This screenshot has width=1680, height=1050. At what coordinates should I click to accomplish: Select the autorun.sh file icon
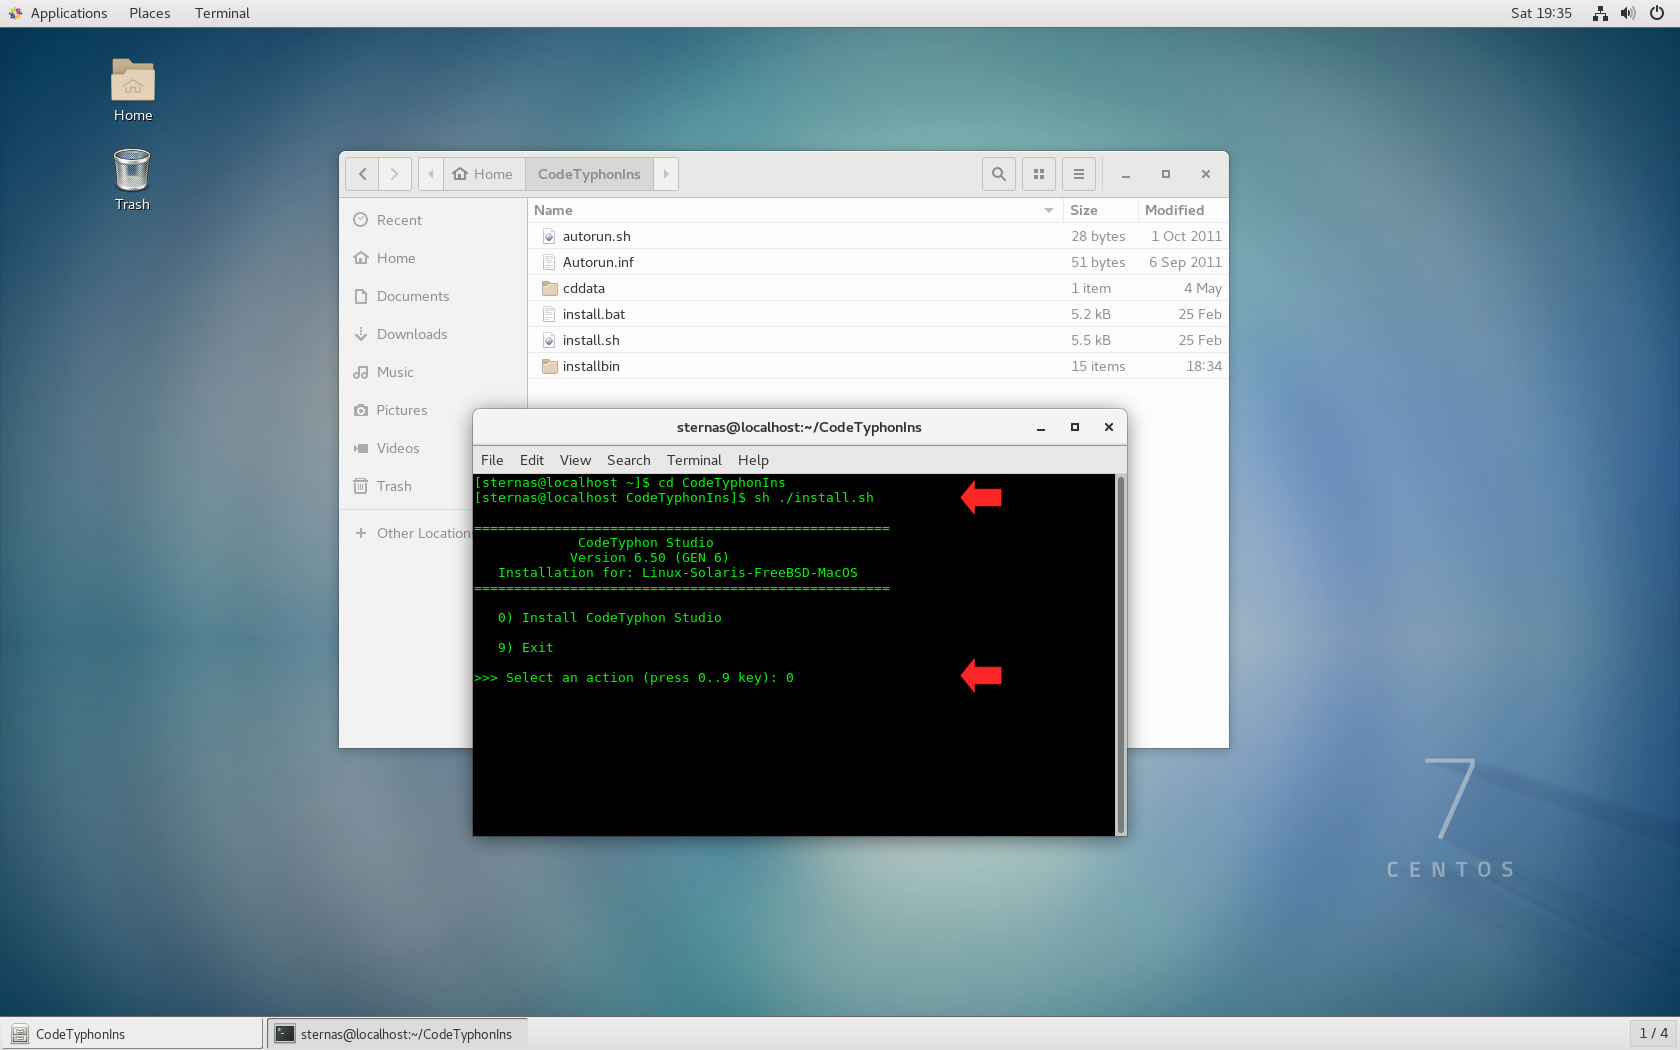[x=549, y=236]
